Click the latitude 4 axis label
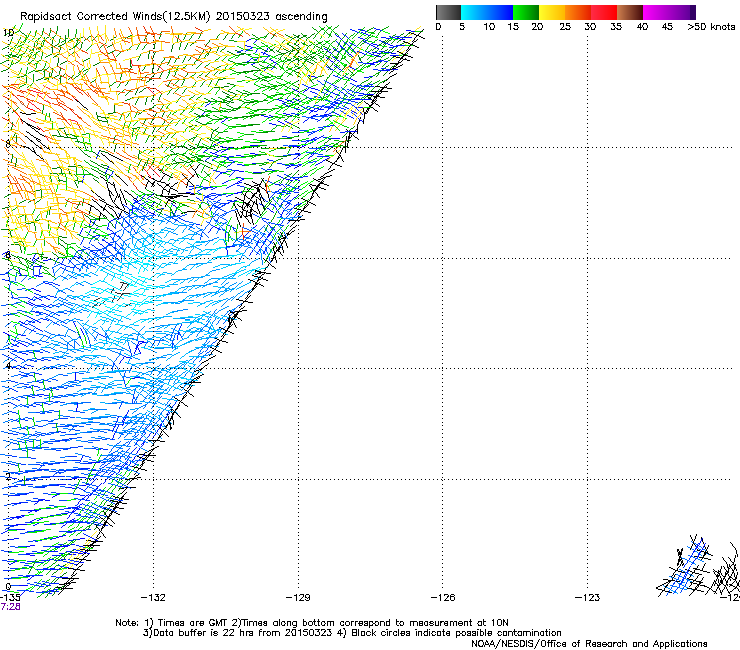Viewport: 740px width, 650px height. (x=8, y=366)
